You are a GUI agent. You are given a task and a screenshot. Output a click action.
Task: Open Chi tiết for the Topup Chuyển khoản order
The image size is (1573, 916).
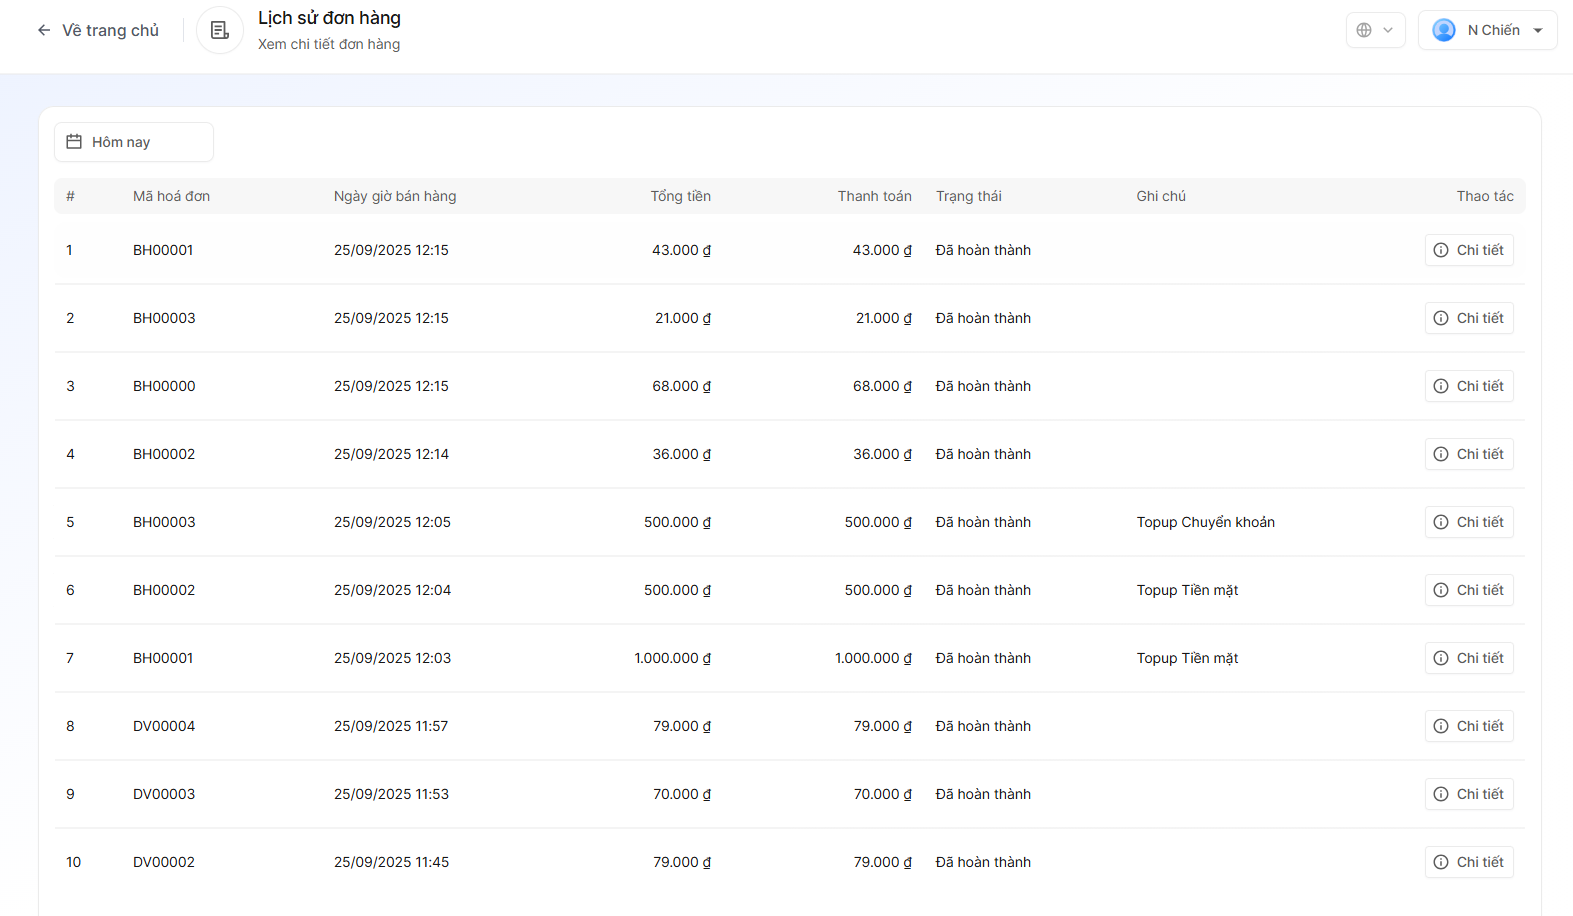[1469, 522]
